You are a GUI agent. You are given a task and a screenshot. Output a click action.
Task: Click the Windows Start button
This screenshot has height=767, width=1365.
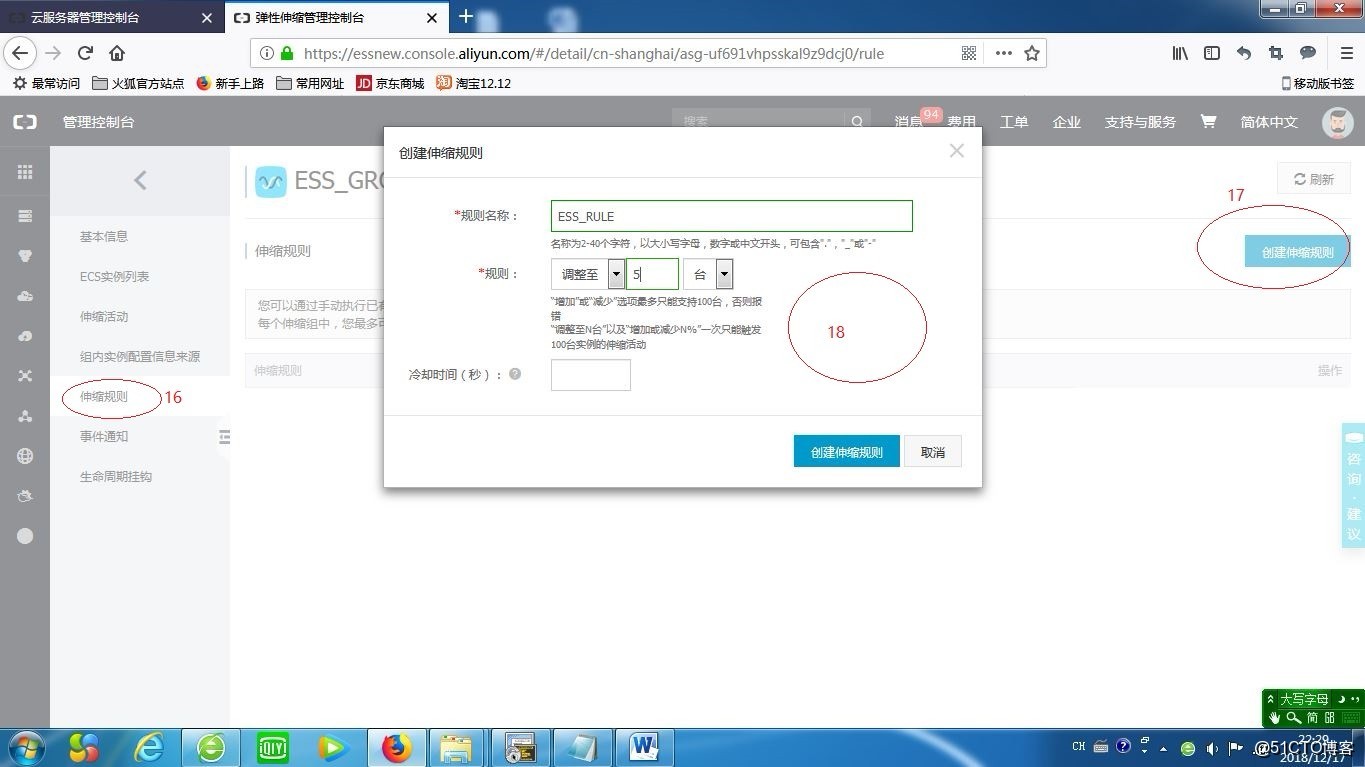pyautogui.click(x=24, y=747)
